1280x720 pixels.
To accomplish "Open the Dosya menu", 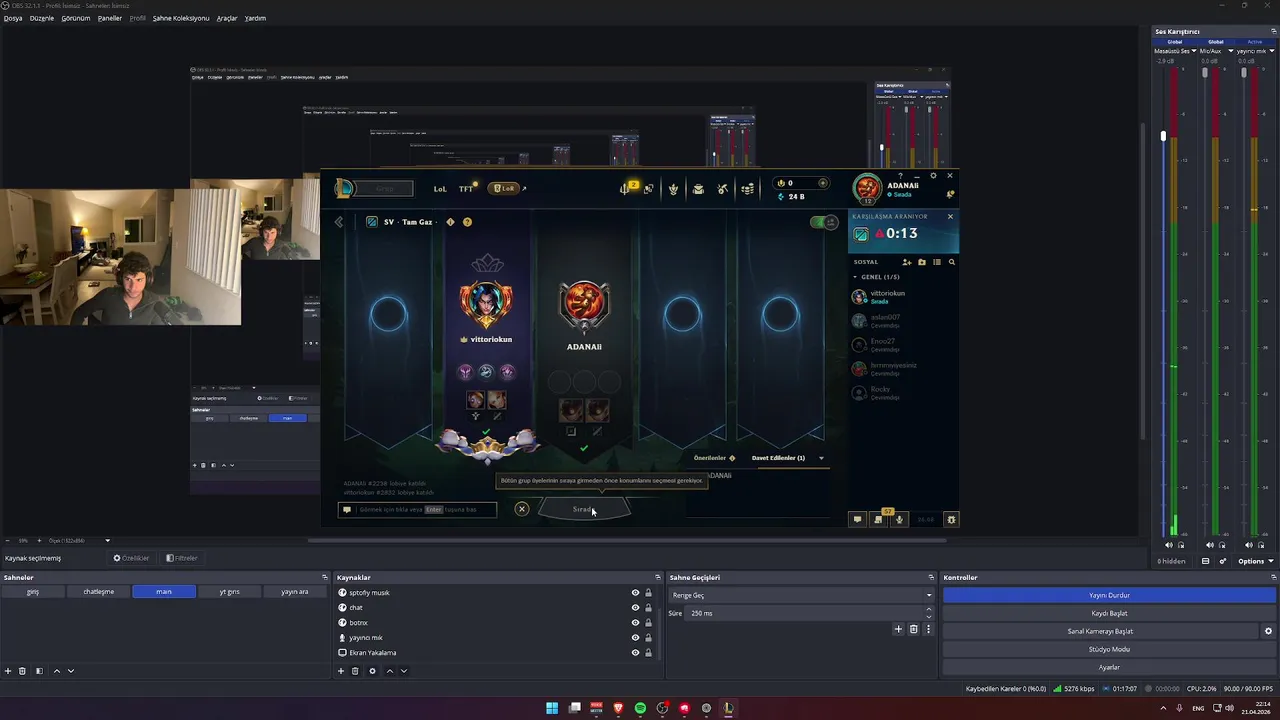I will pos(13,18).
